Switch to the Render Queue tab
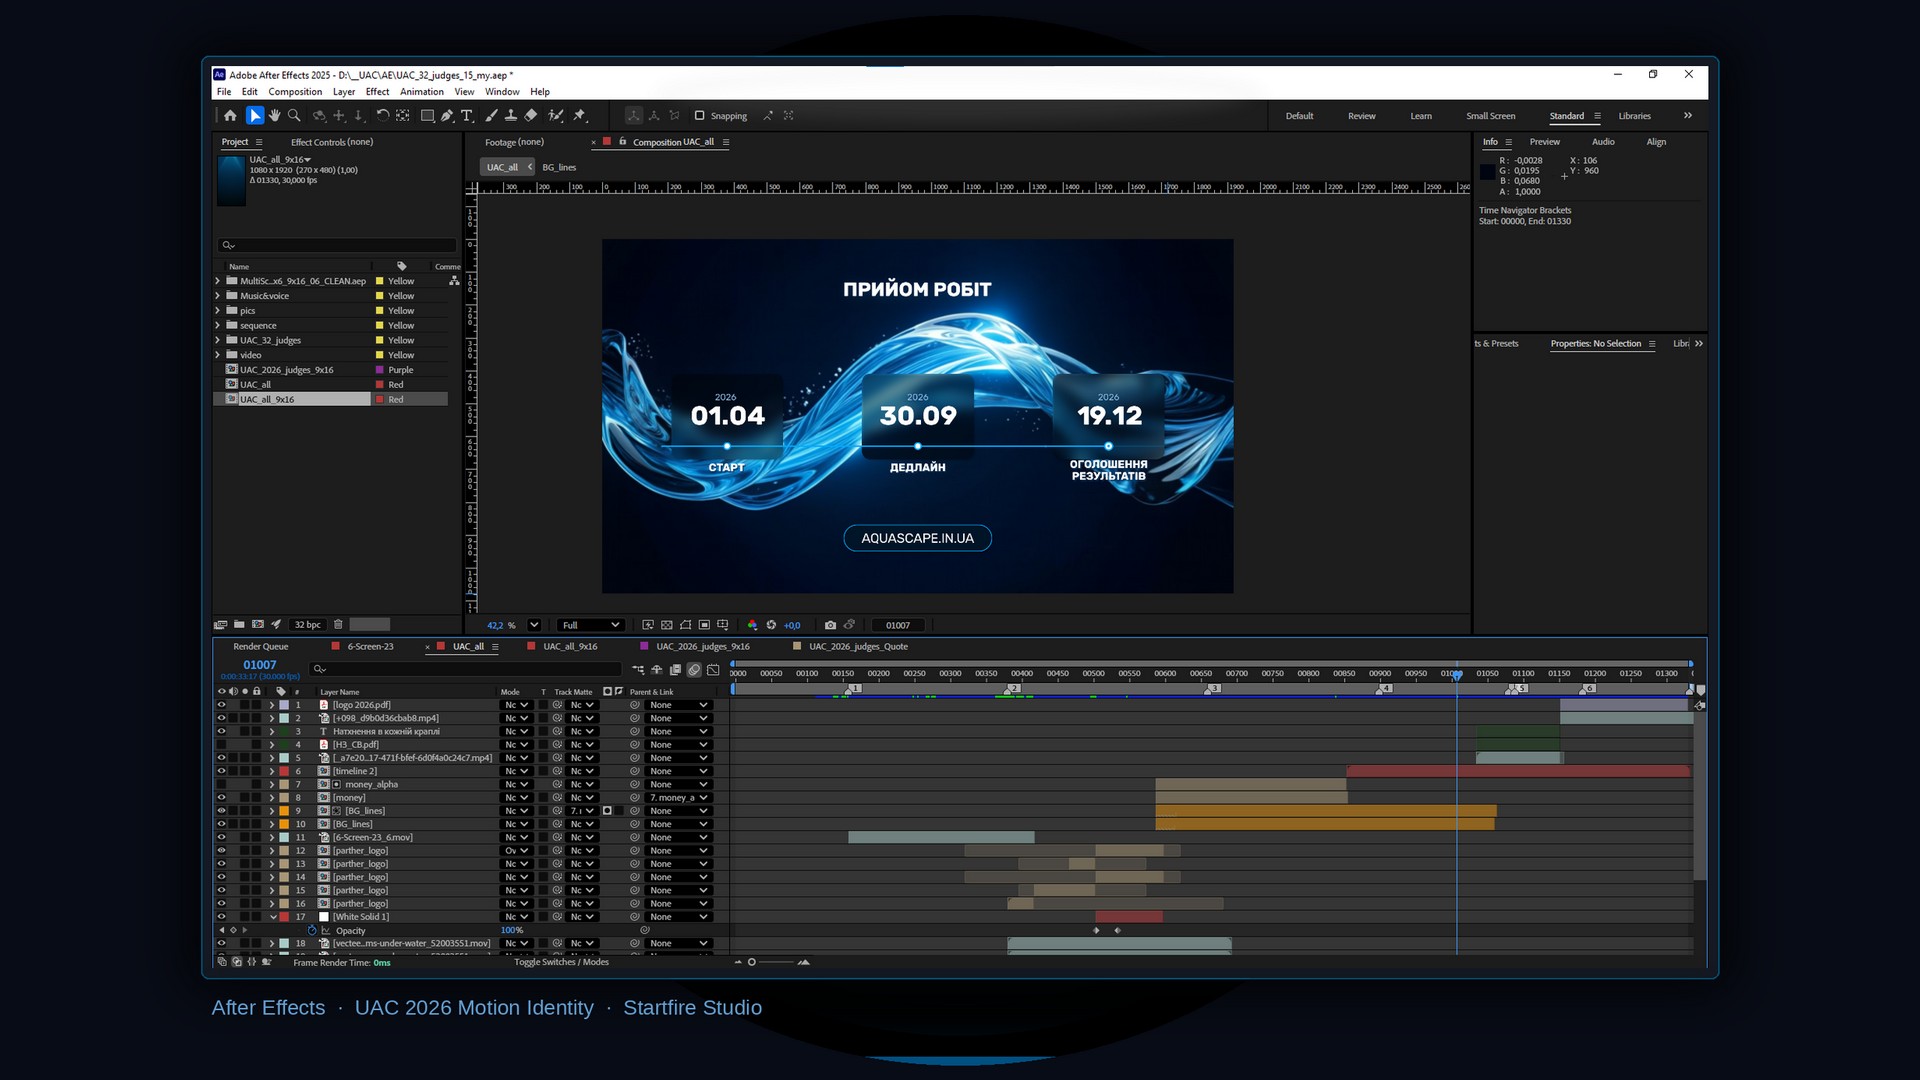The width and height of the screenshot is (1920, 1080). click(x=260, y=647)
